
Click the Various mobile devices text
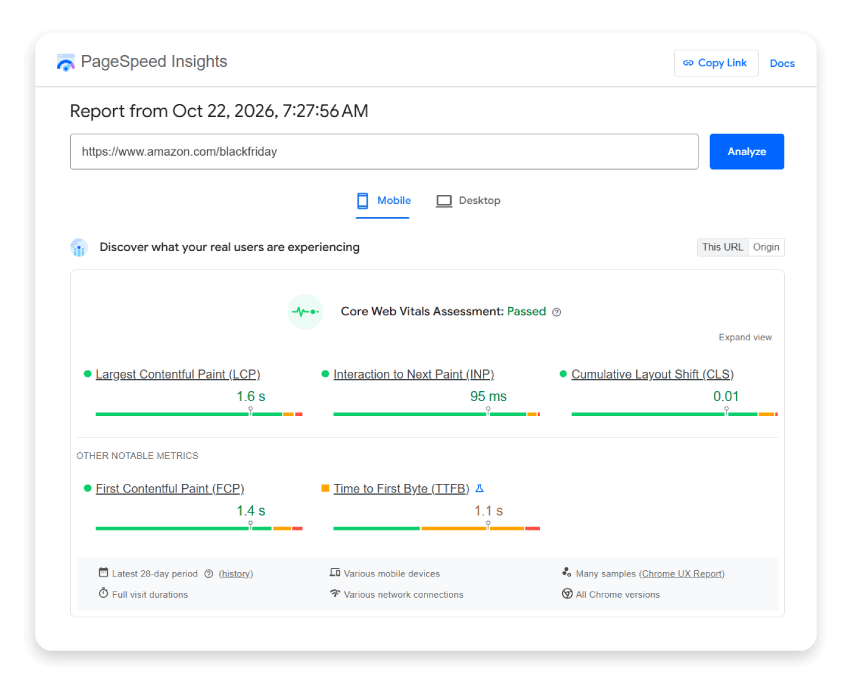pos(392,574)
